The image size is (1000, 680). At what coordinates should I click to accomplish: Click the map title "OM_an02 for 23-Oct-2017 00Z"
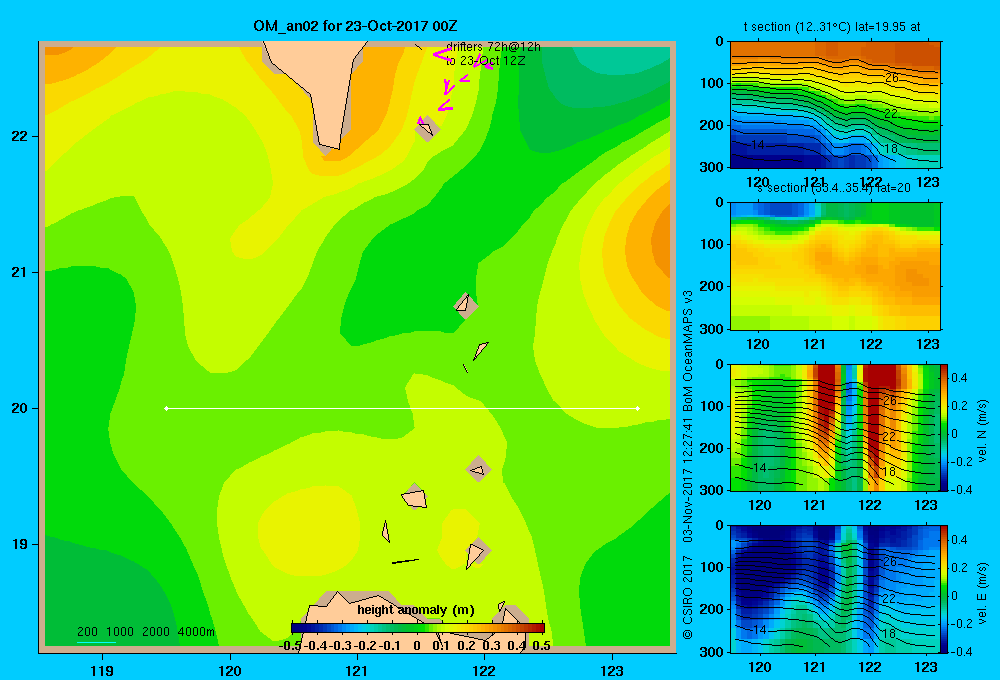coord(355,26)
